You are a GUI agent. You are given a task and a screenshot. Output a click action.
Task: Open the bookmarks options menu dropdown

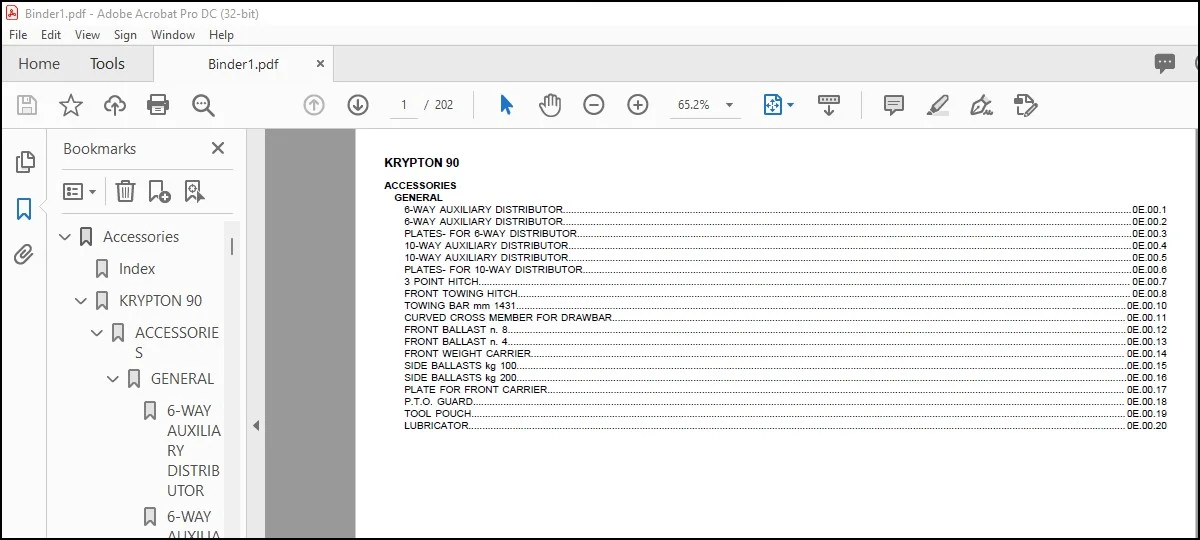pyautogui.click(x=80, y=191)
